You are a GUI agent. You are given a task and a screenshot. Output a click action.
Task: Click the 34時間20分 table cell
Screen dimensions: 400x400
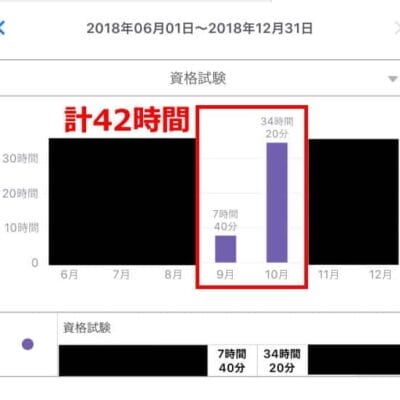(x=282, y=361)
